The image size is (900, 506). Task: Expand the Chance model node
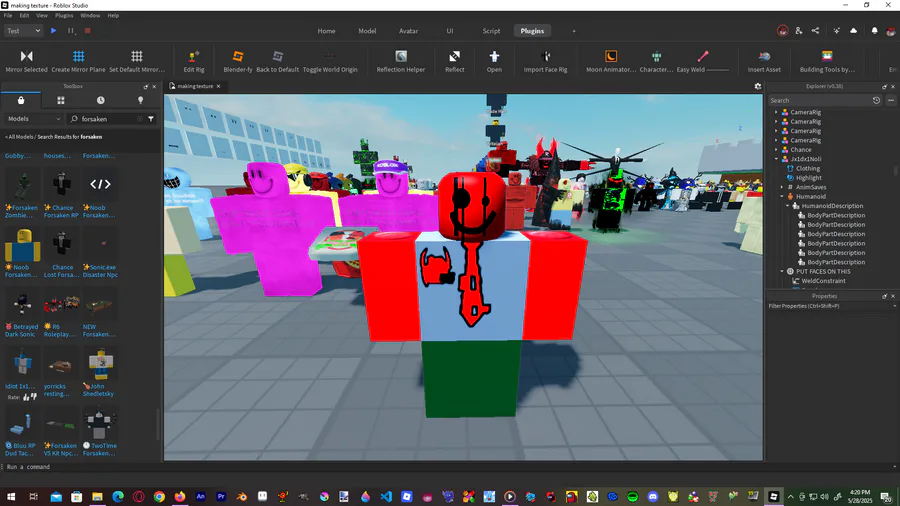tap(776, 150)
